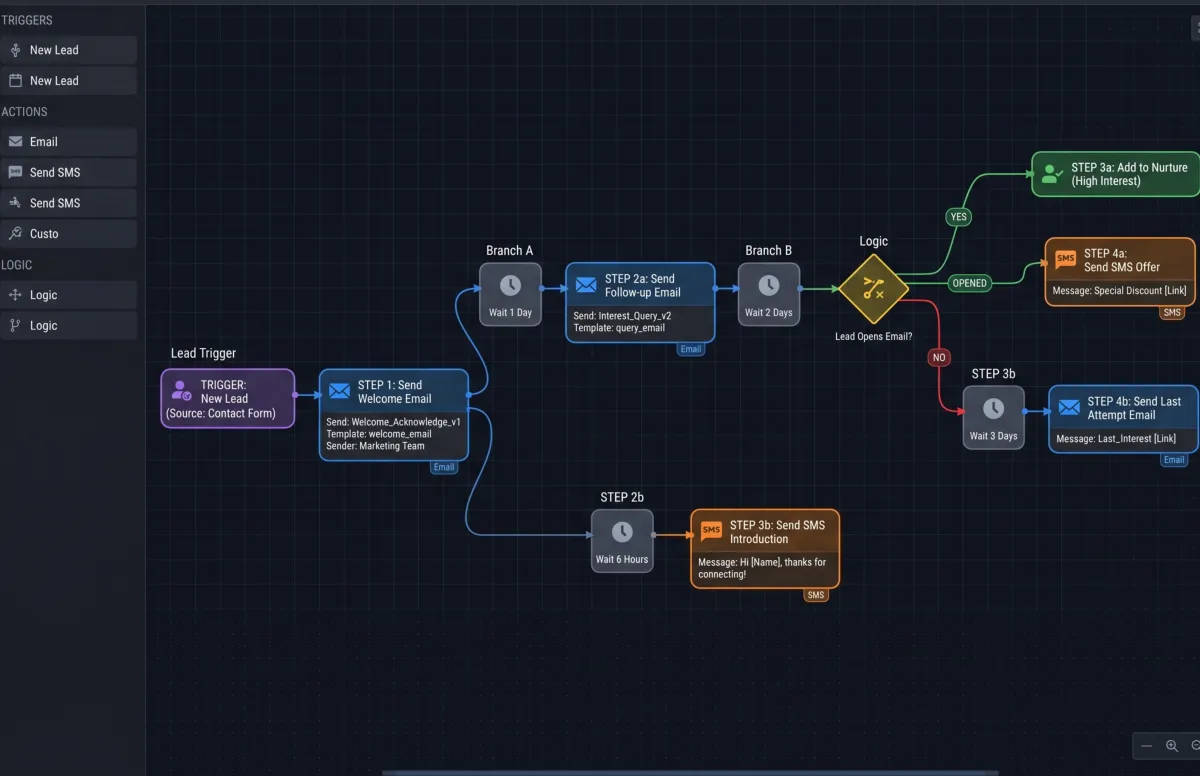Click the 'Branch B' label

tap(769, 250)
